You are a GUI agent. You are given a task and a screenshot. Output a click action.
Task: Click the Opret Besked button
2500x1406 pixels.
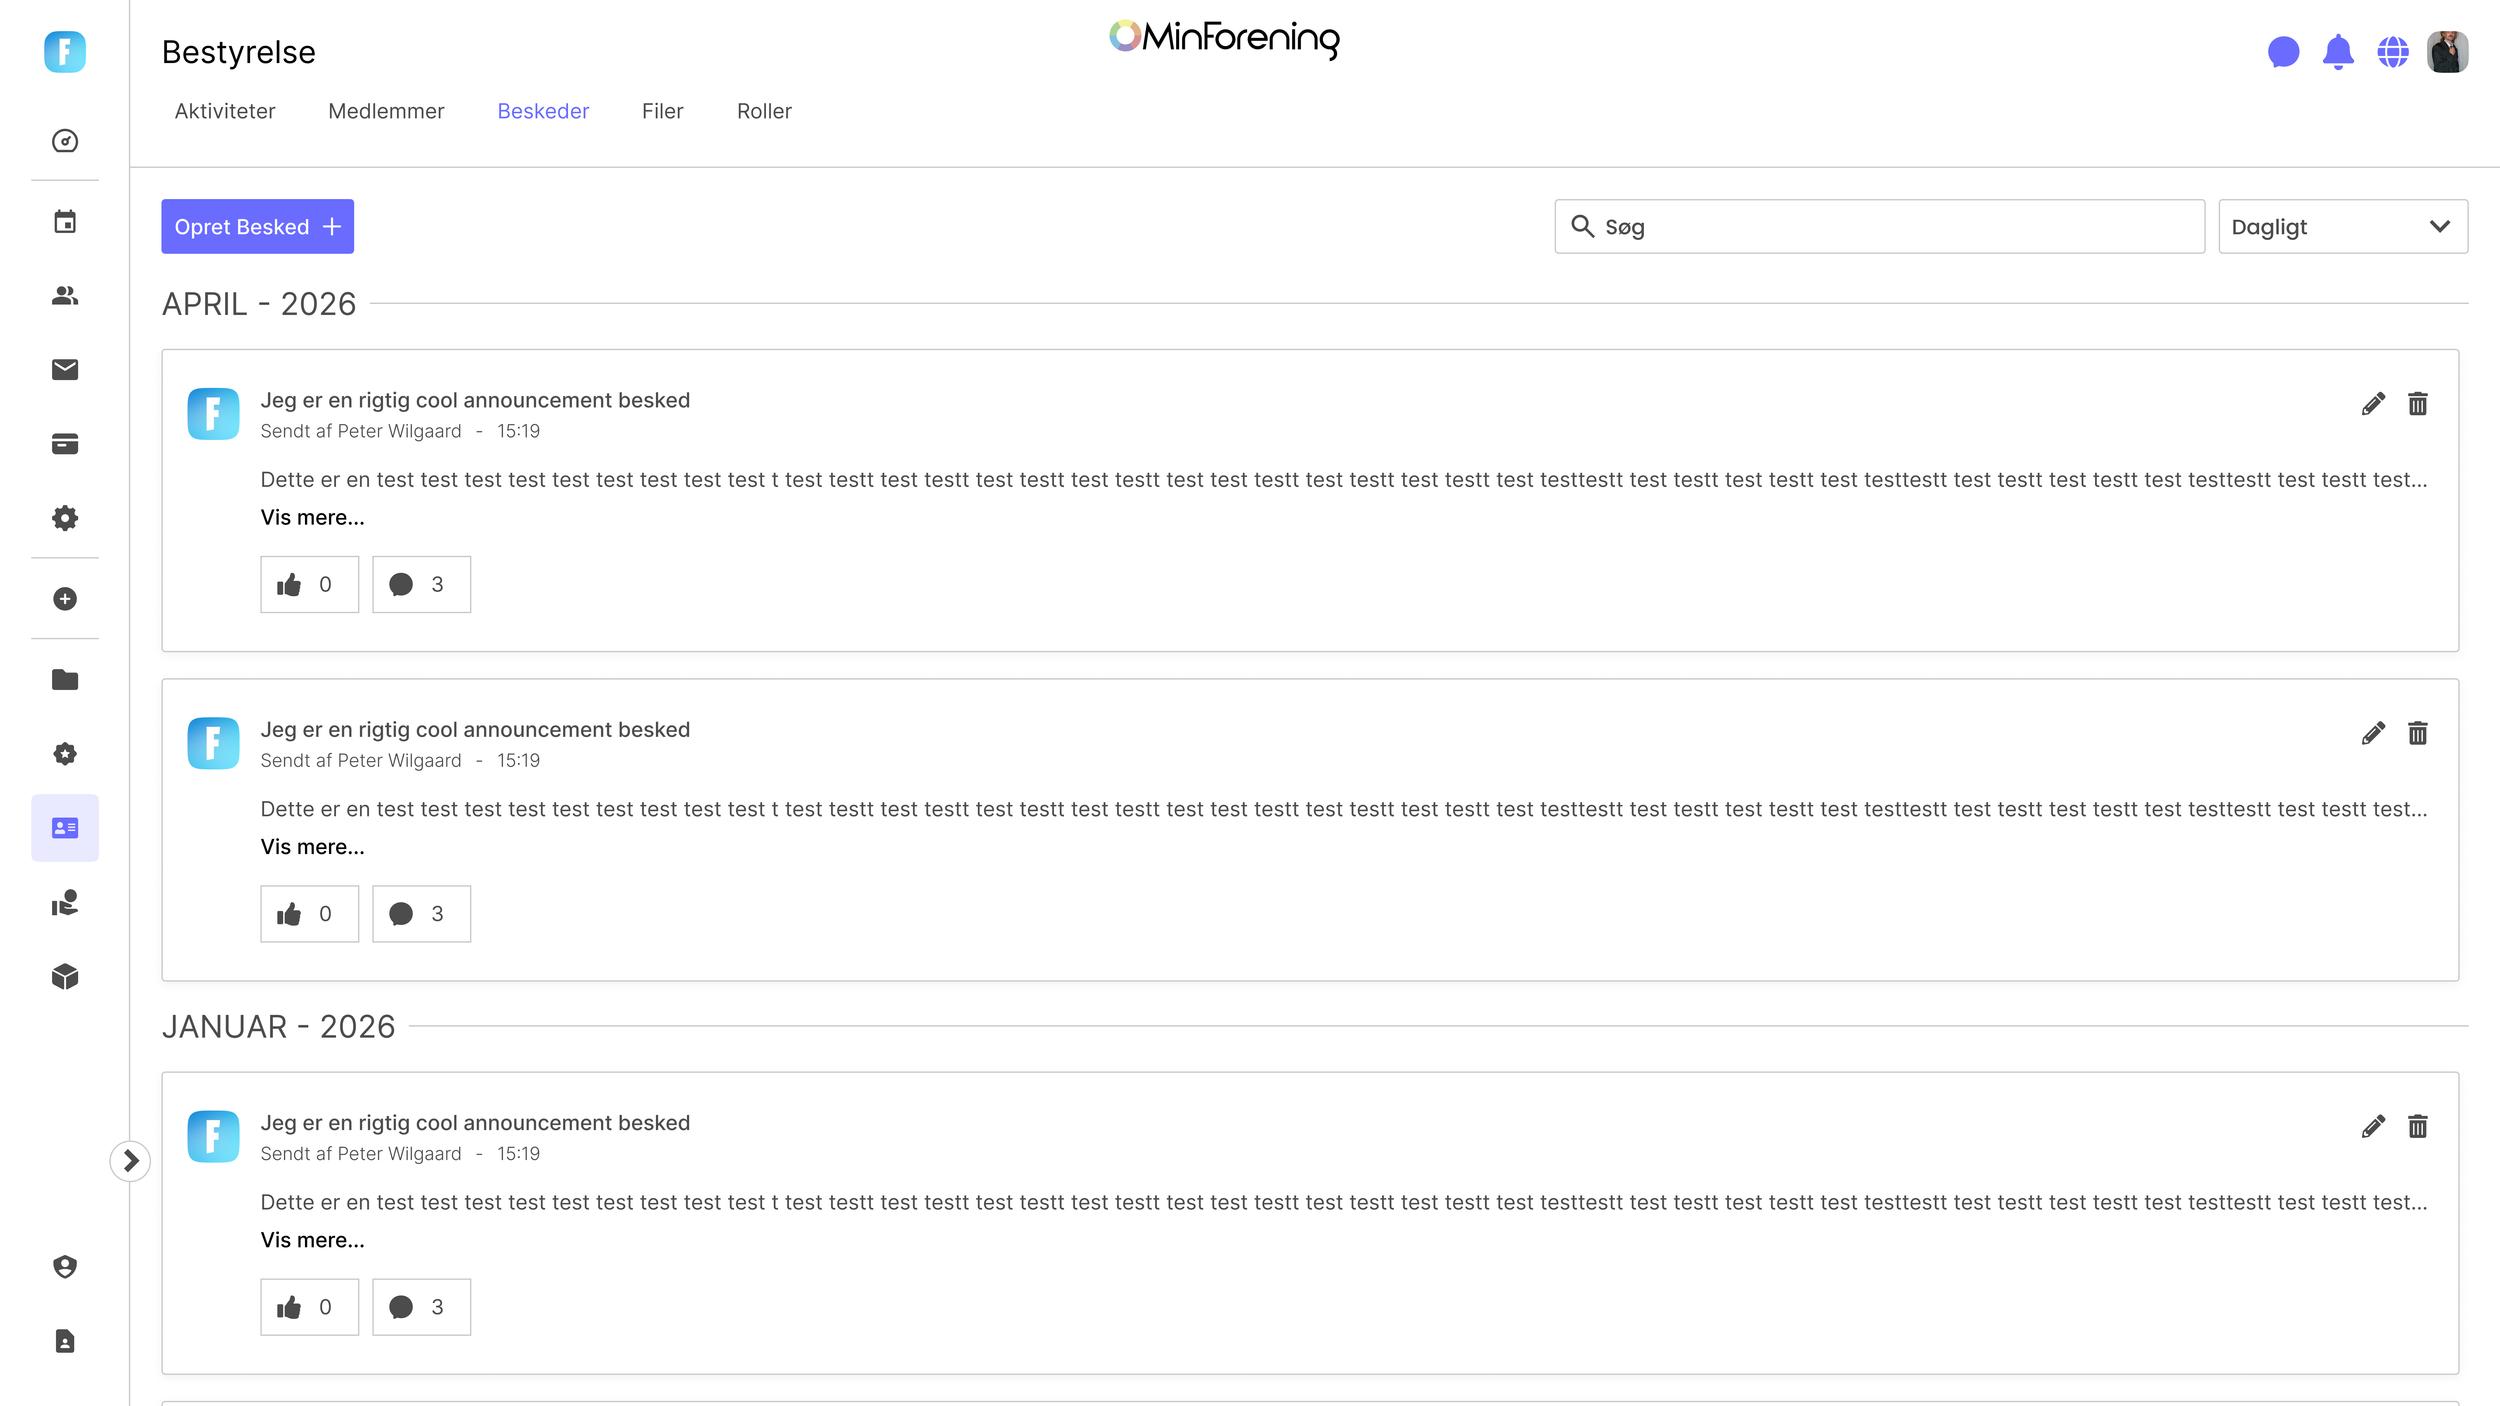258,227
